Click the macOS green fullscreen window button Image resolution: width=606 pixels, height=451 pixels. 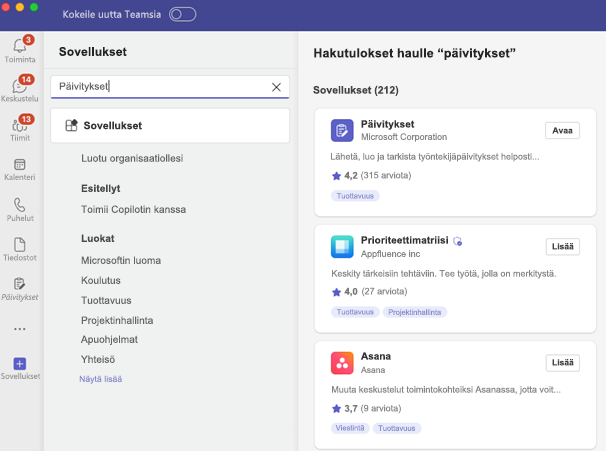[x=34, y=7]
